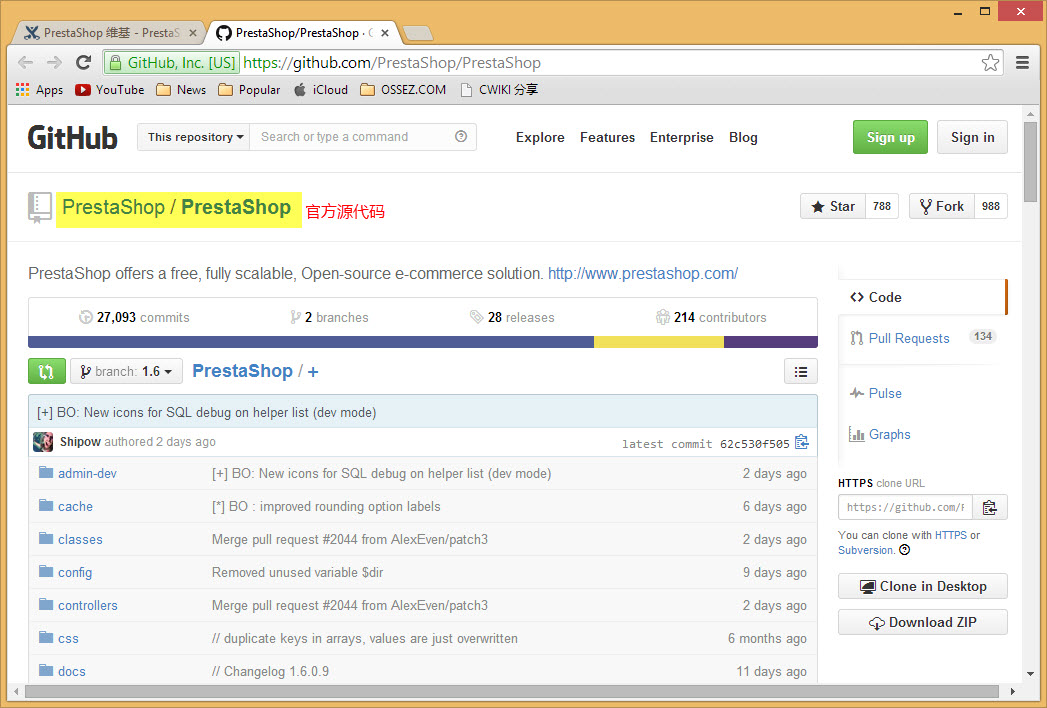Open the prestashop.com homepage link
This screenshot has height=708, width=1047.
tap(643, 274)
